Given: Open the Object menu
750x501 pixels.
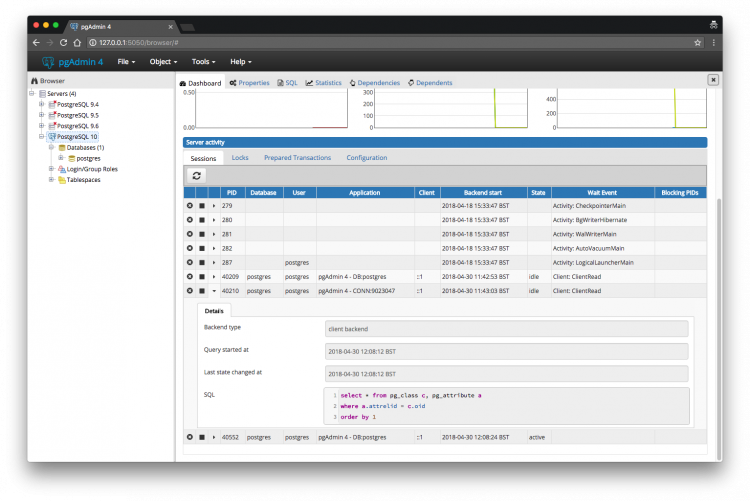Looking at the screenshot, I should coord(162,62).
